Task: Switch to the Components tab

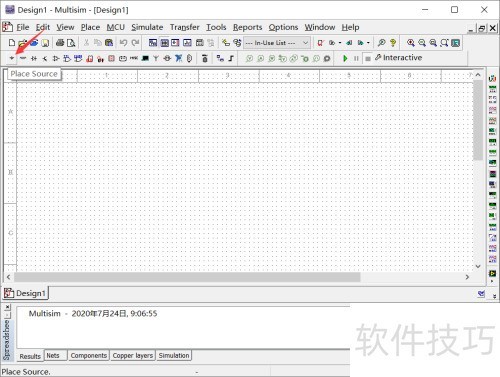Action: [89, 356]
